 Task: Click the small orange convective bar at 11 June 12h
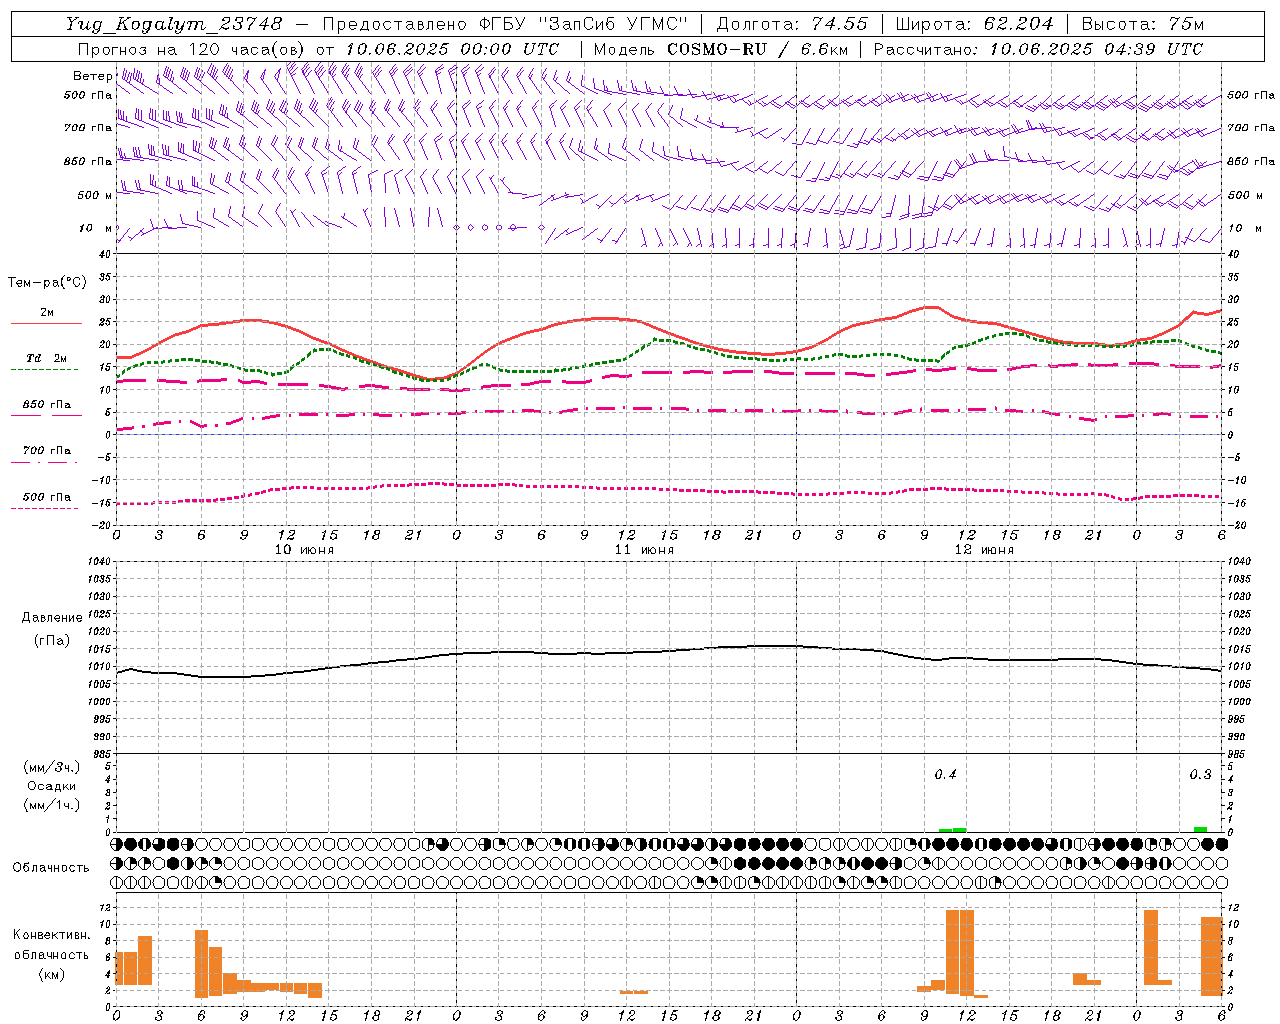(633, 992)
